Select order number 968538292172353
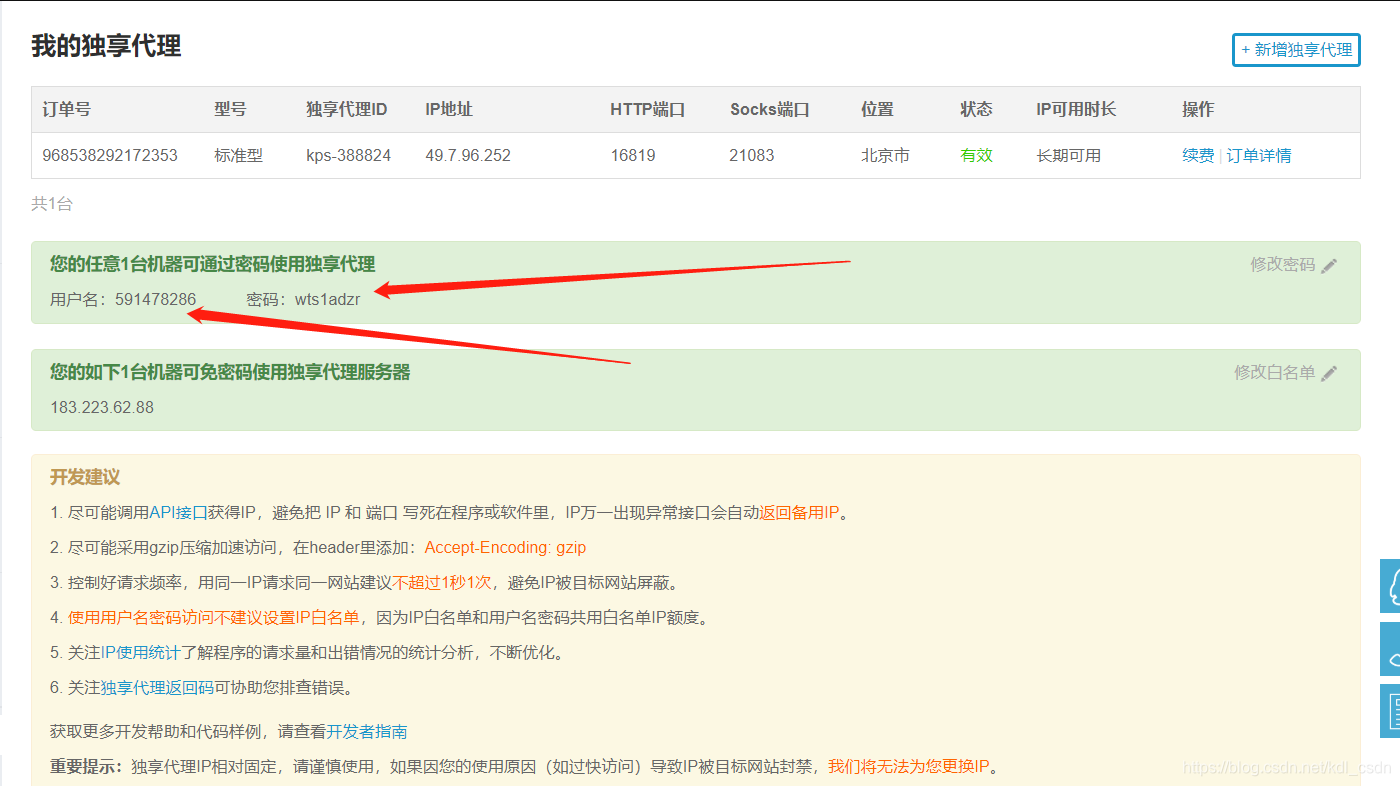 [x=110, y=156]
